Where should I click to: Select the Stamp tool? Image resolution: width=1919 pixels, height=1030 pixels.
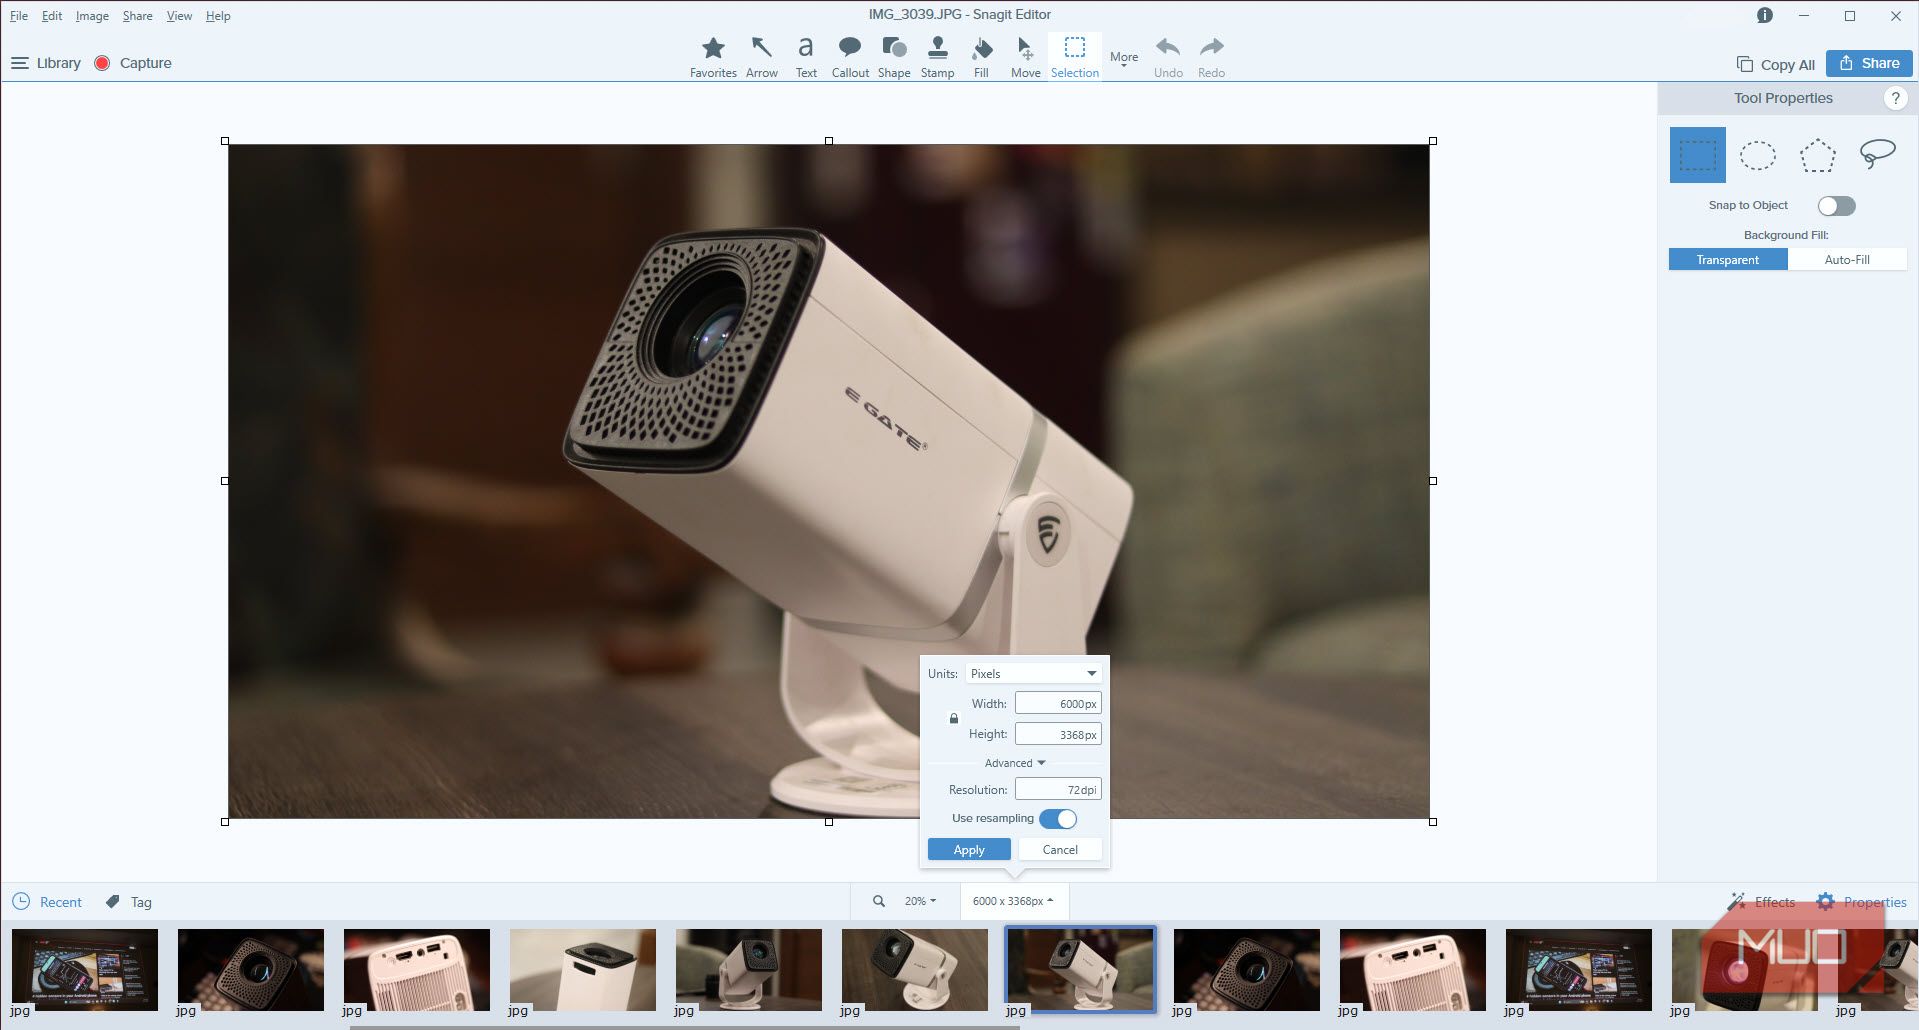click(x=937, y=57)
